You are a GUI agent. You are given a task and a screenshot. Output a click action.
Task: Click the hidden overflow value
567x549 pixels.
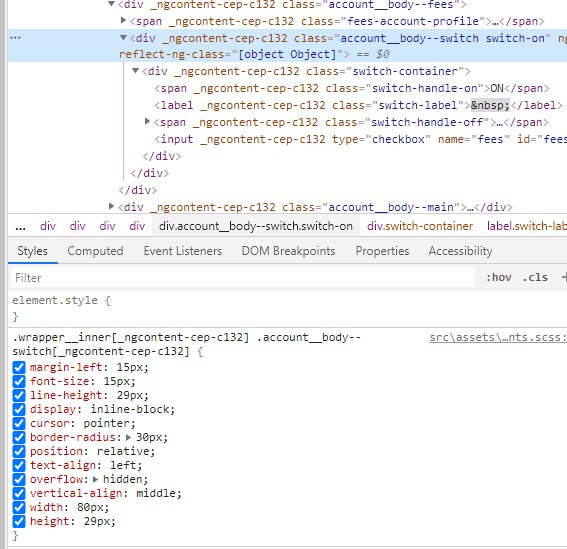123,480
